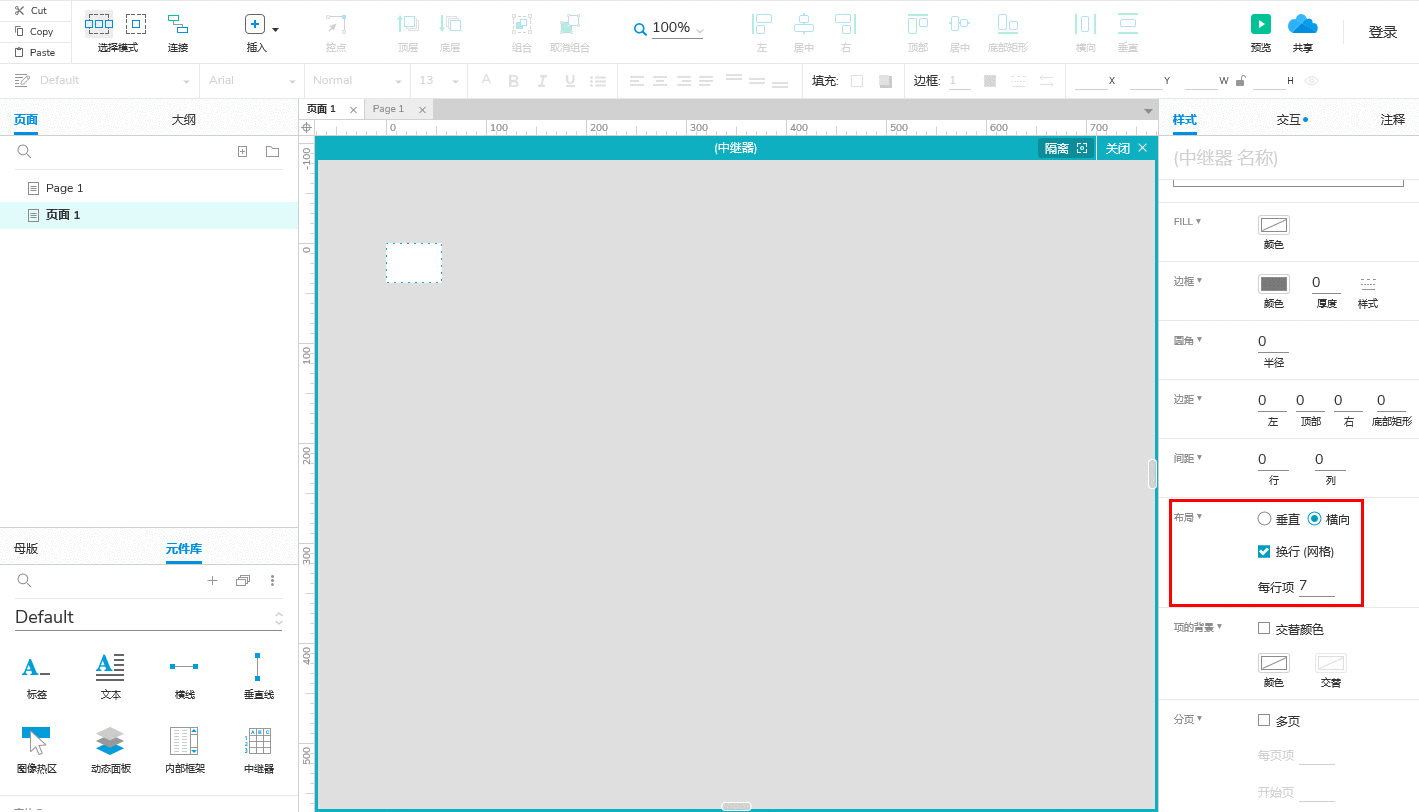
Task: Toggle underline text formatting
Action: pos(570,81)
